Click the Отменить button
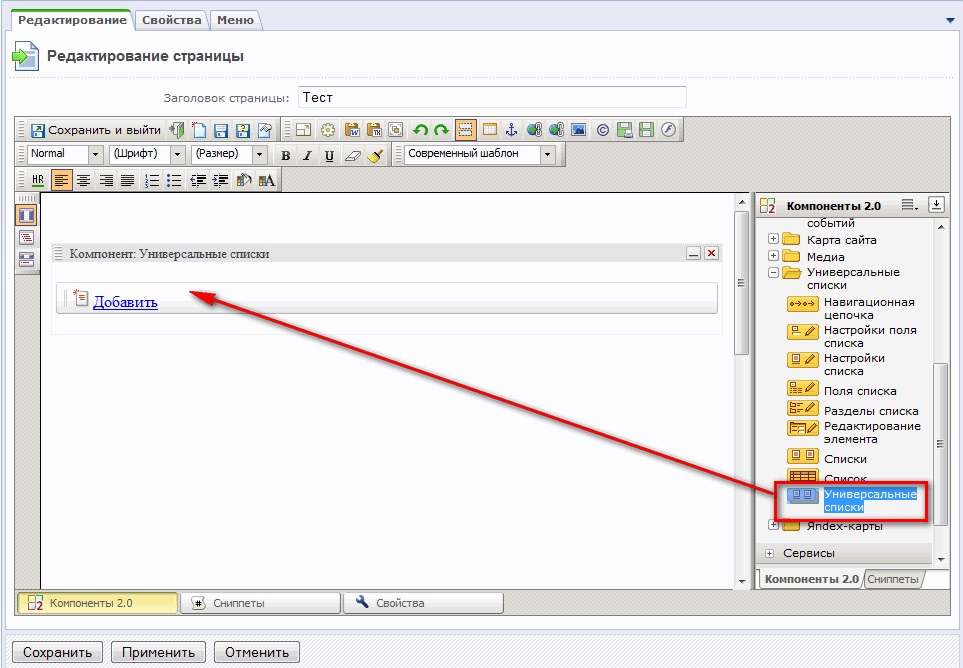 point(257,652)
